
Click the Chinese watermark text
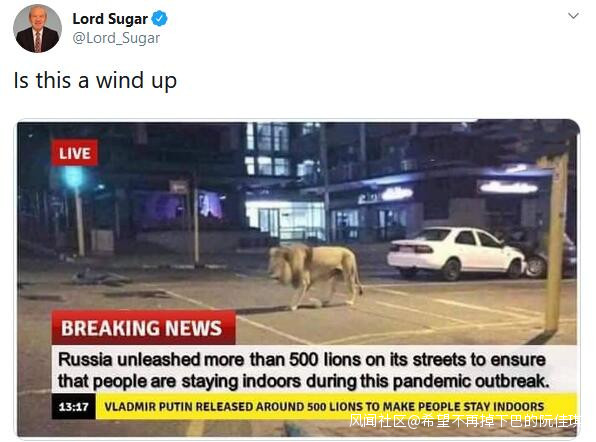pos(465,421)
